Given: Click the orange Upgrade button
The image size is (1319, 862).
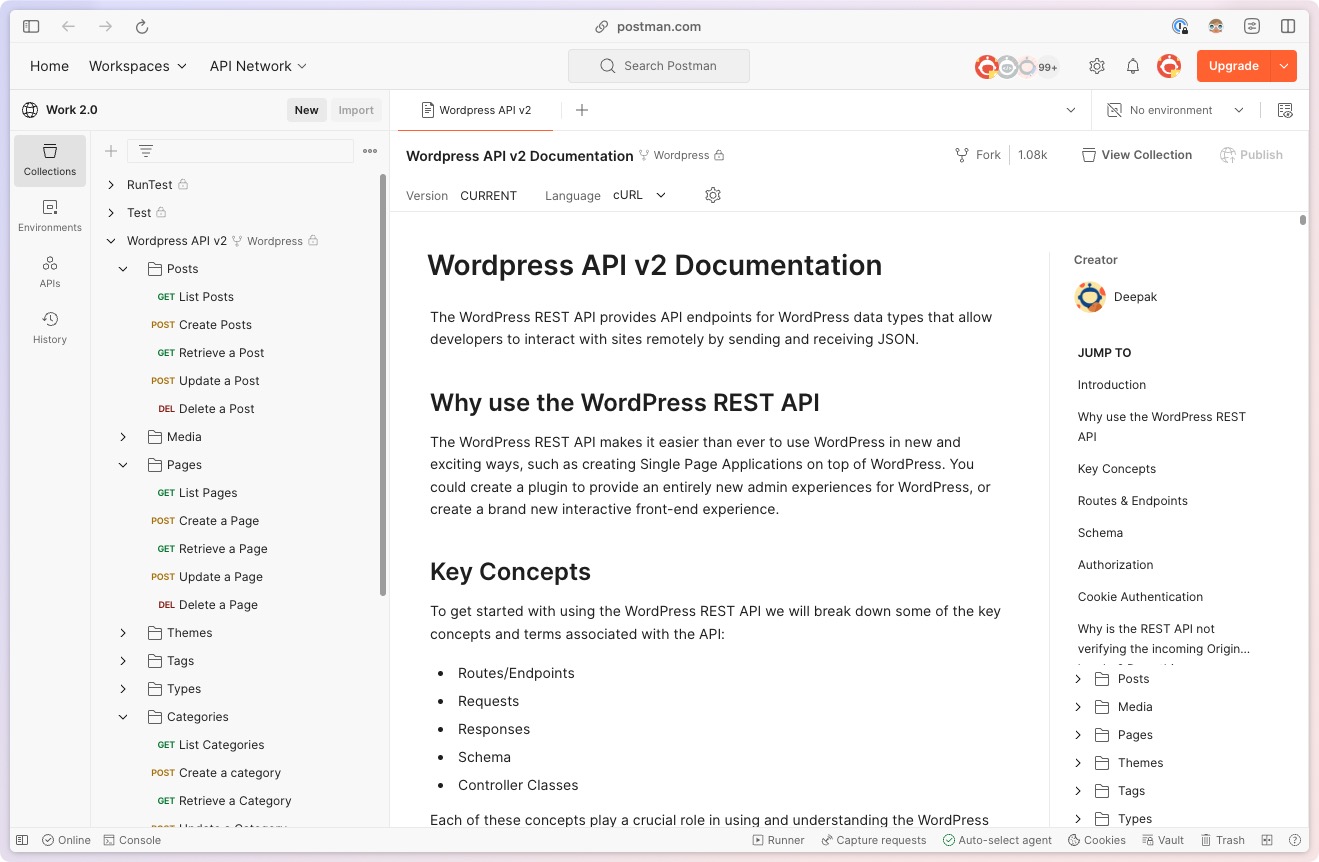Looking at the screenshot, I should pyautogui.click(x=1233, y=66).
